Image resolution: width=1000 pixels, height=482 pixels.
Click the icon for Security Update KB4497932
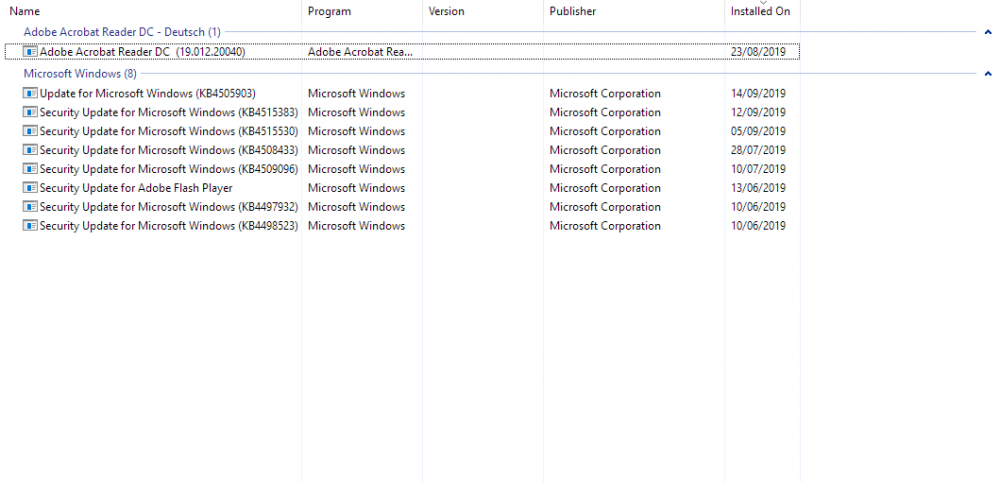(x=30, y=207)
